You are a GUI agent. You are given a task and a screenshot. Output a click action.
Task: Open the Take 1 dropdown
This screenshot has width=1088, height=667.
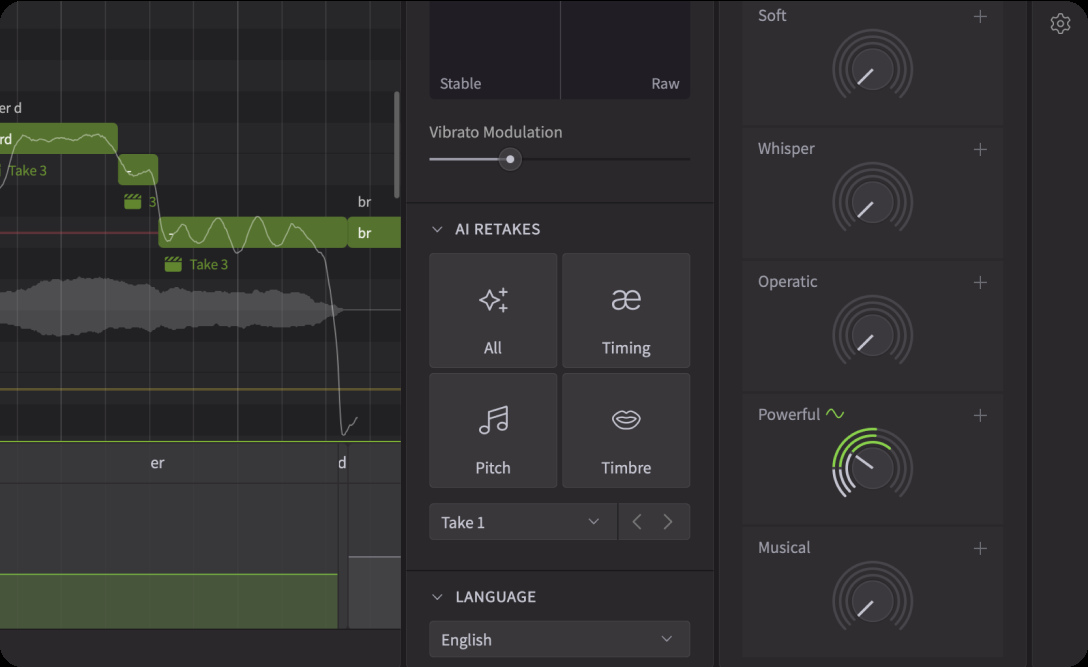pyautogui.click(x=522, y=521)
